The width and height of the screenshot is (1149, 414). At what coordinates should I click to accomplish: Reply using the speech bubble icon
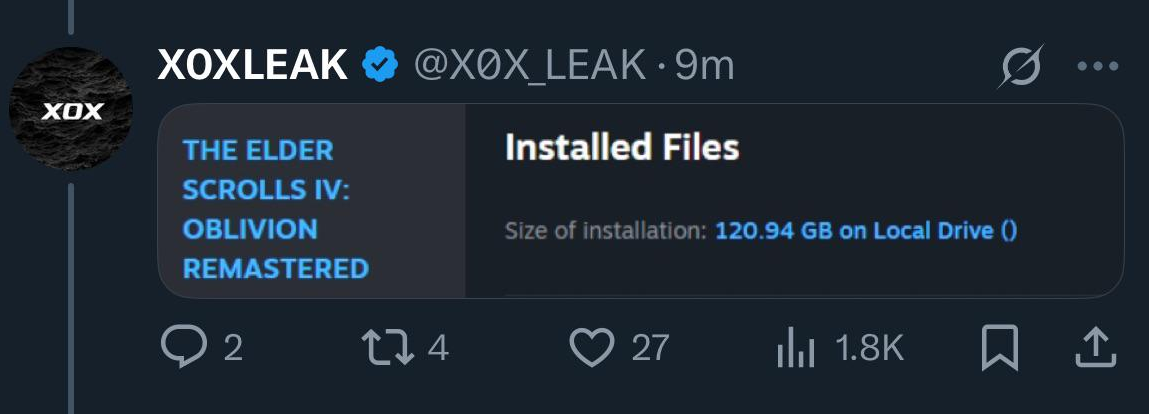(181, 348)
